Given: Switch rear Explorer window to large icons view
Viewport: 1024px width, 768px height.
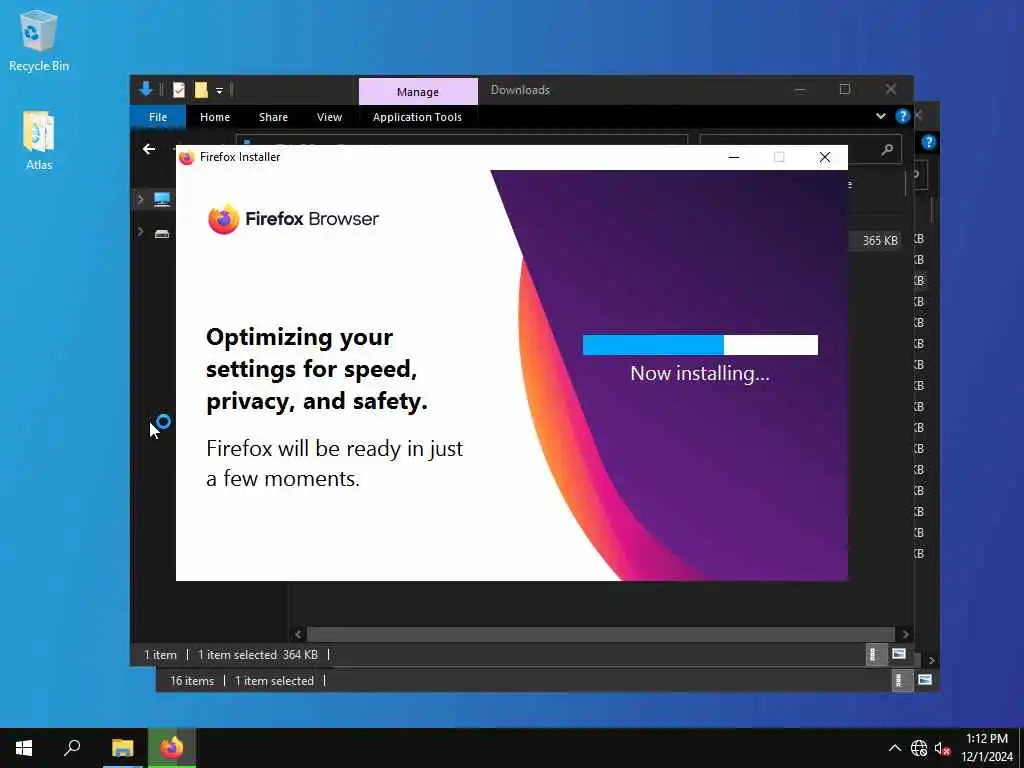Looking at the screenshot, I should click(x=925, y=680).
